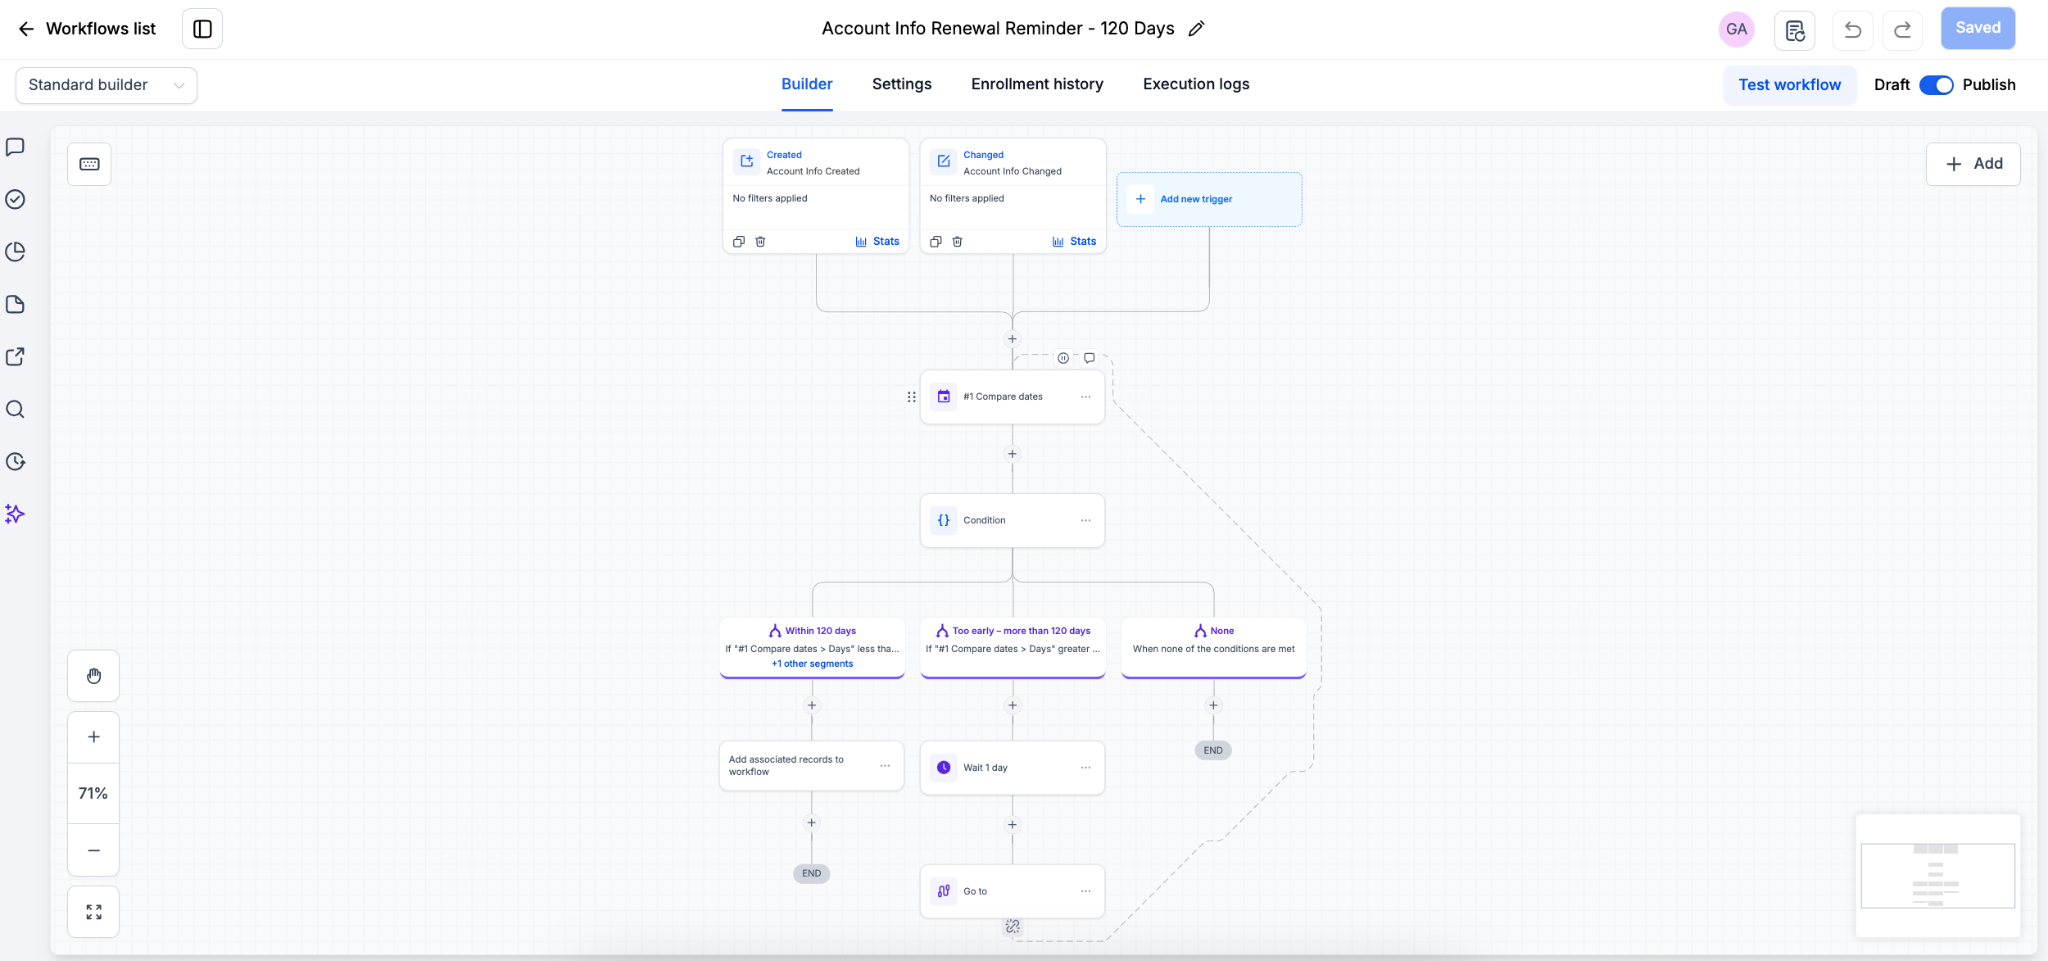2048x961 pixels.
Task: Add step below Add associated records node
Action: (812, 823)
